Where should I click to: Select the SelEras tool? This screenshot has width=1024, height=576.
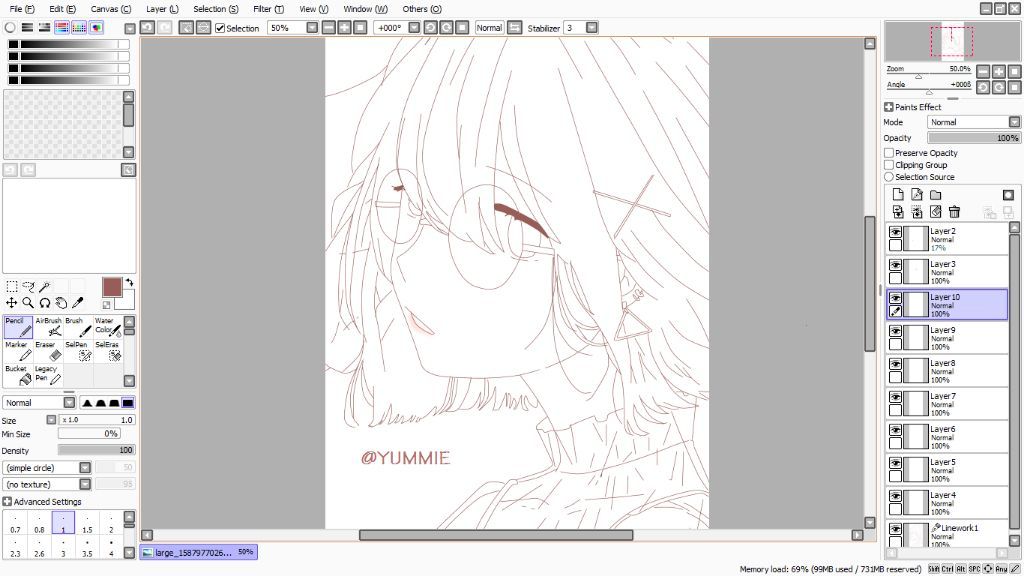(108, 351)
